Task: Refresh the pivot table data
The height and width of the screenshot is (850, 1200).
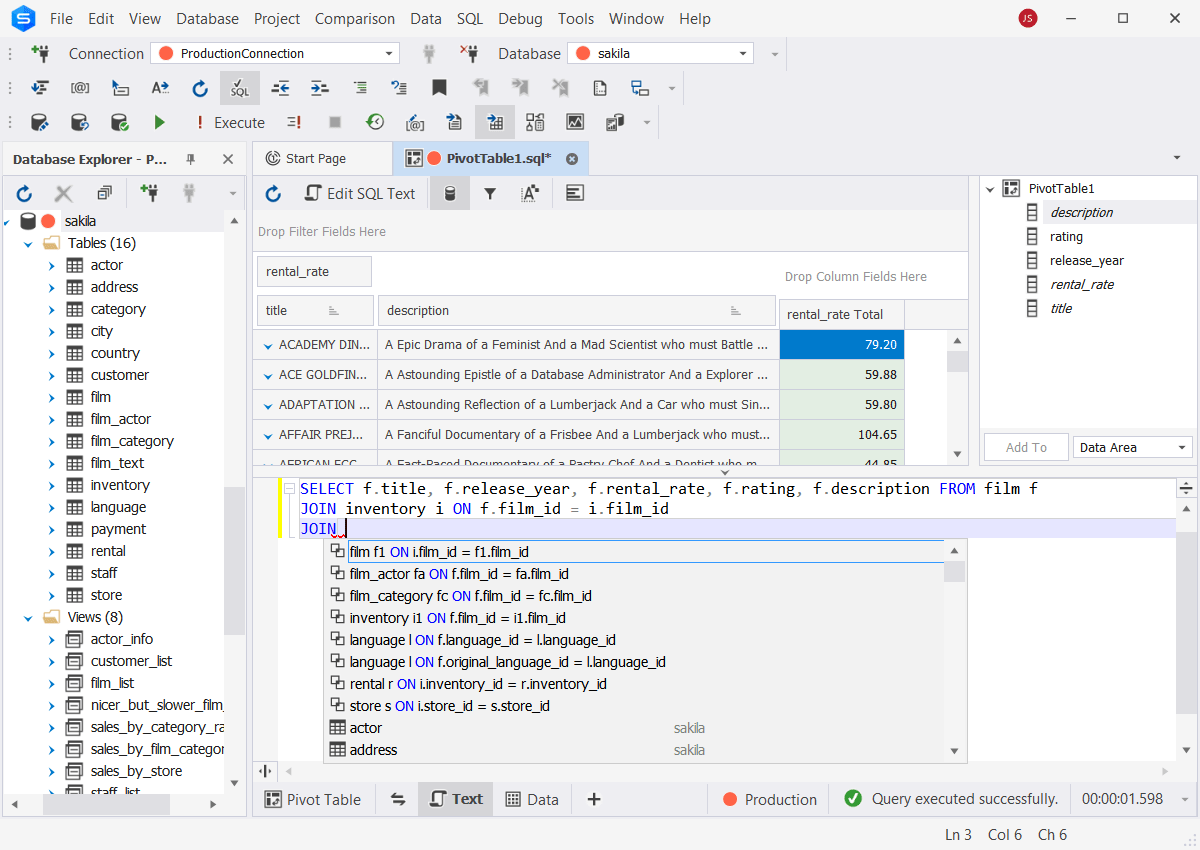Action: 273,193
